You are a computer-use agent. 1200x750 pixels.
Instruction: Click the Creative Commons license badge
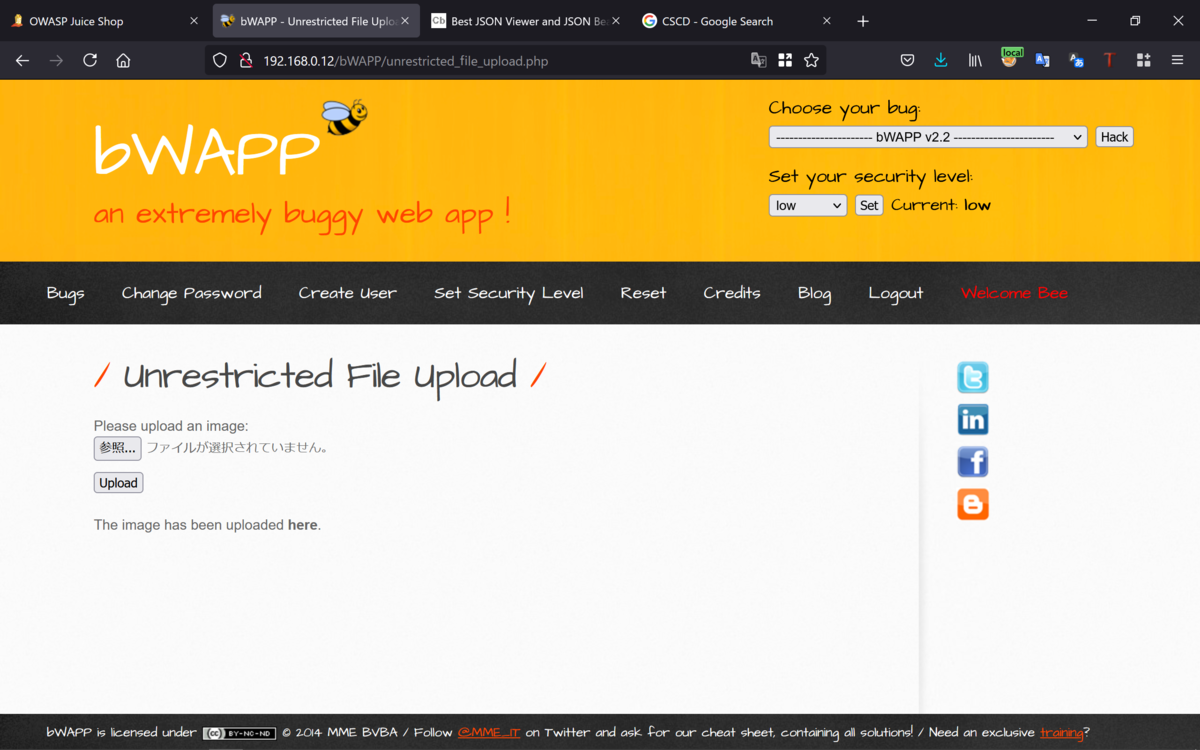(239, 733)
